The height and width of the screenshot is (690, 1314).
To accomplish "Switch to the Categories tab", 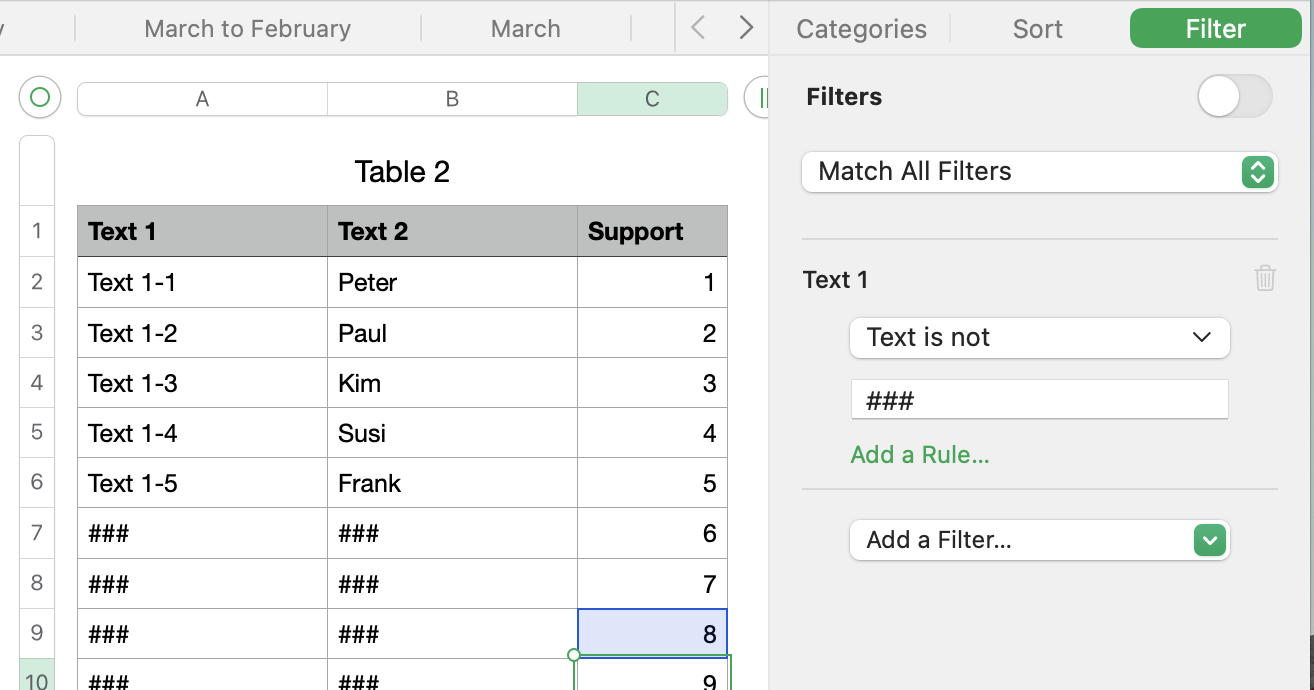I will [x=861, y=29].
